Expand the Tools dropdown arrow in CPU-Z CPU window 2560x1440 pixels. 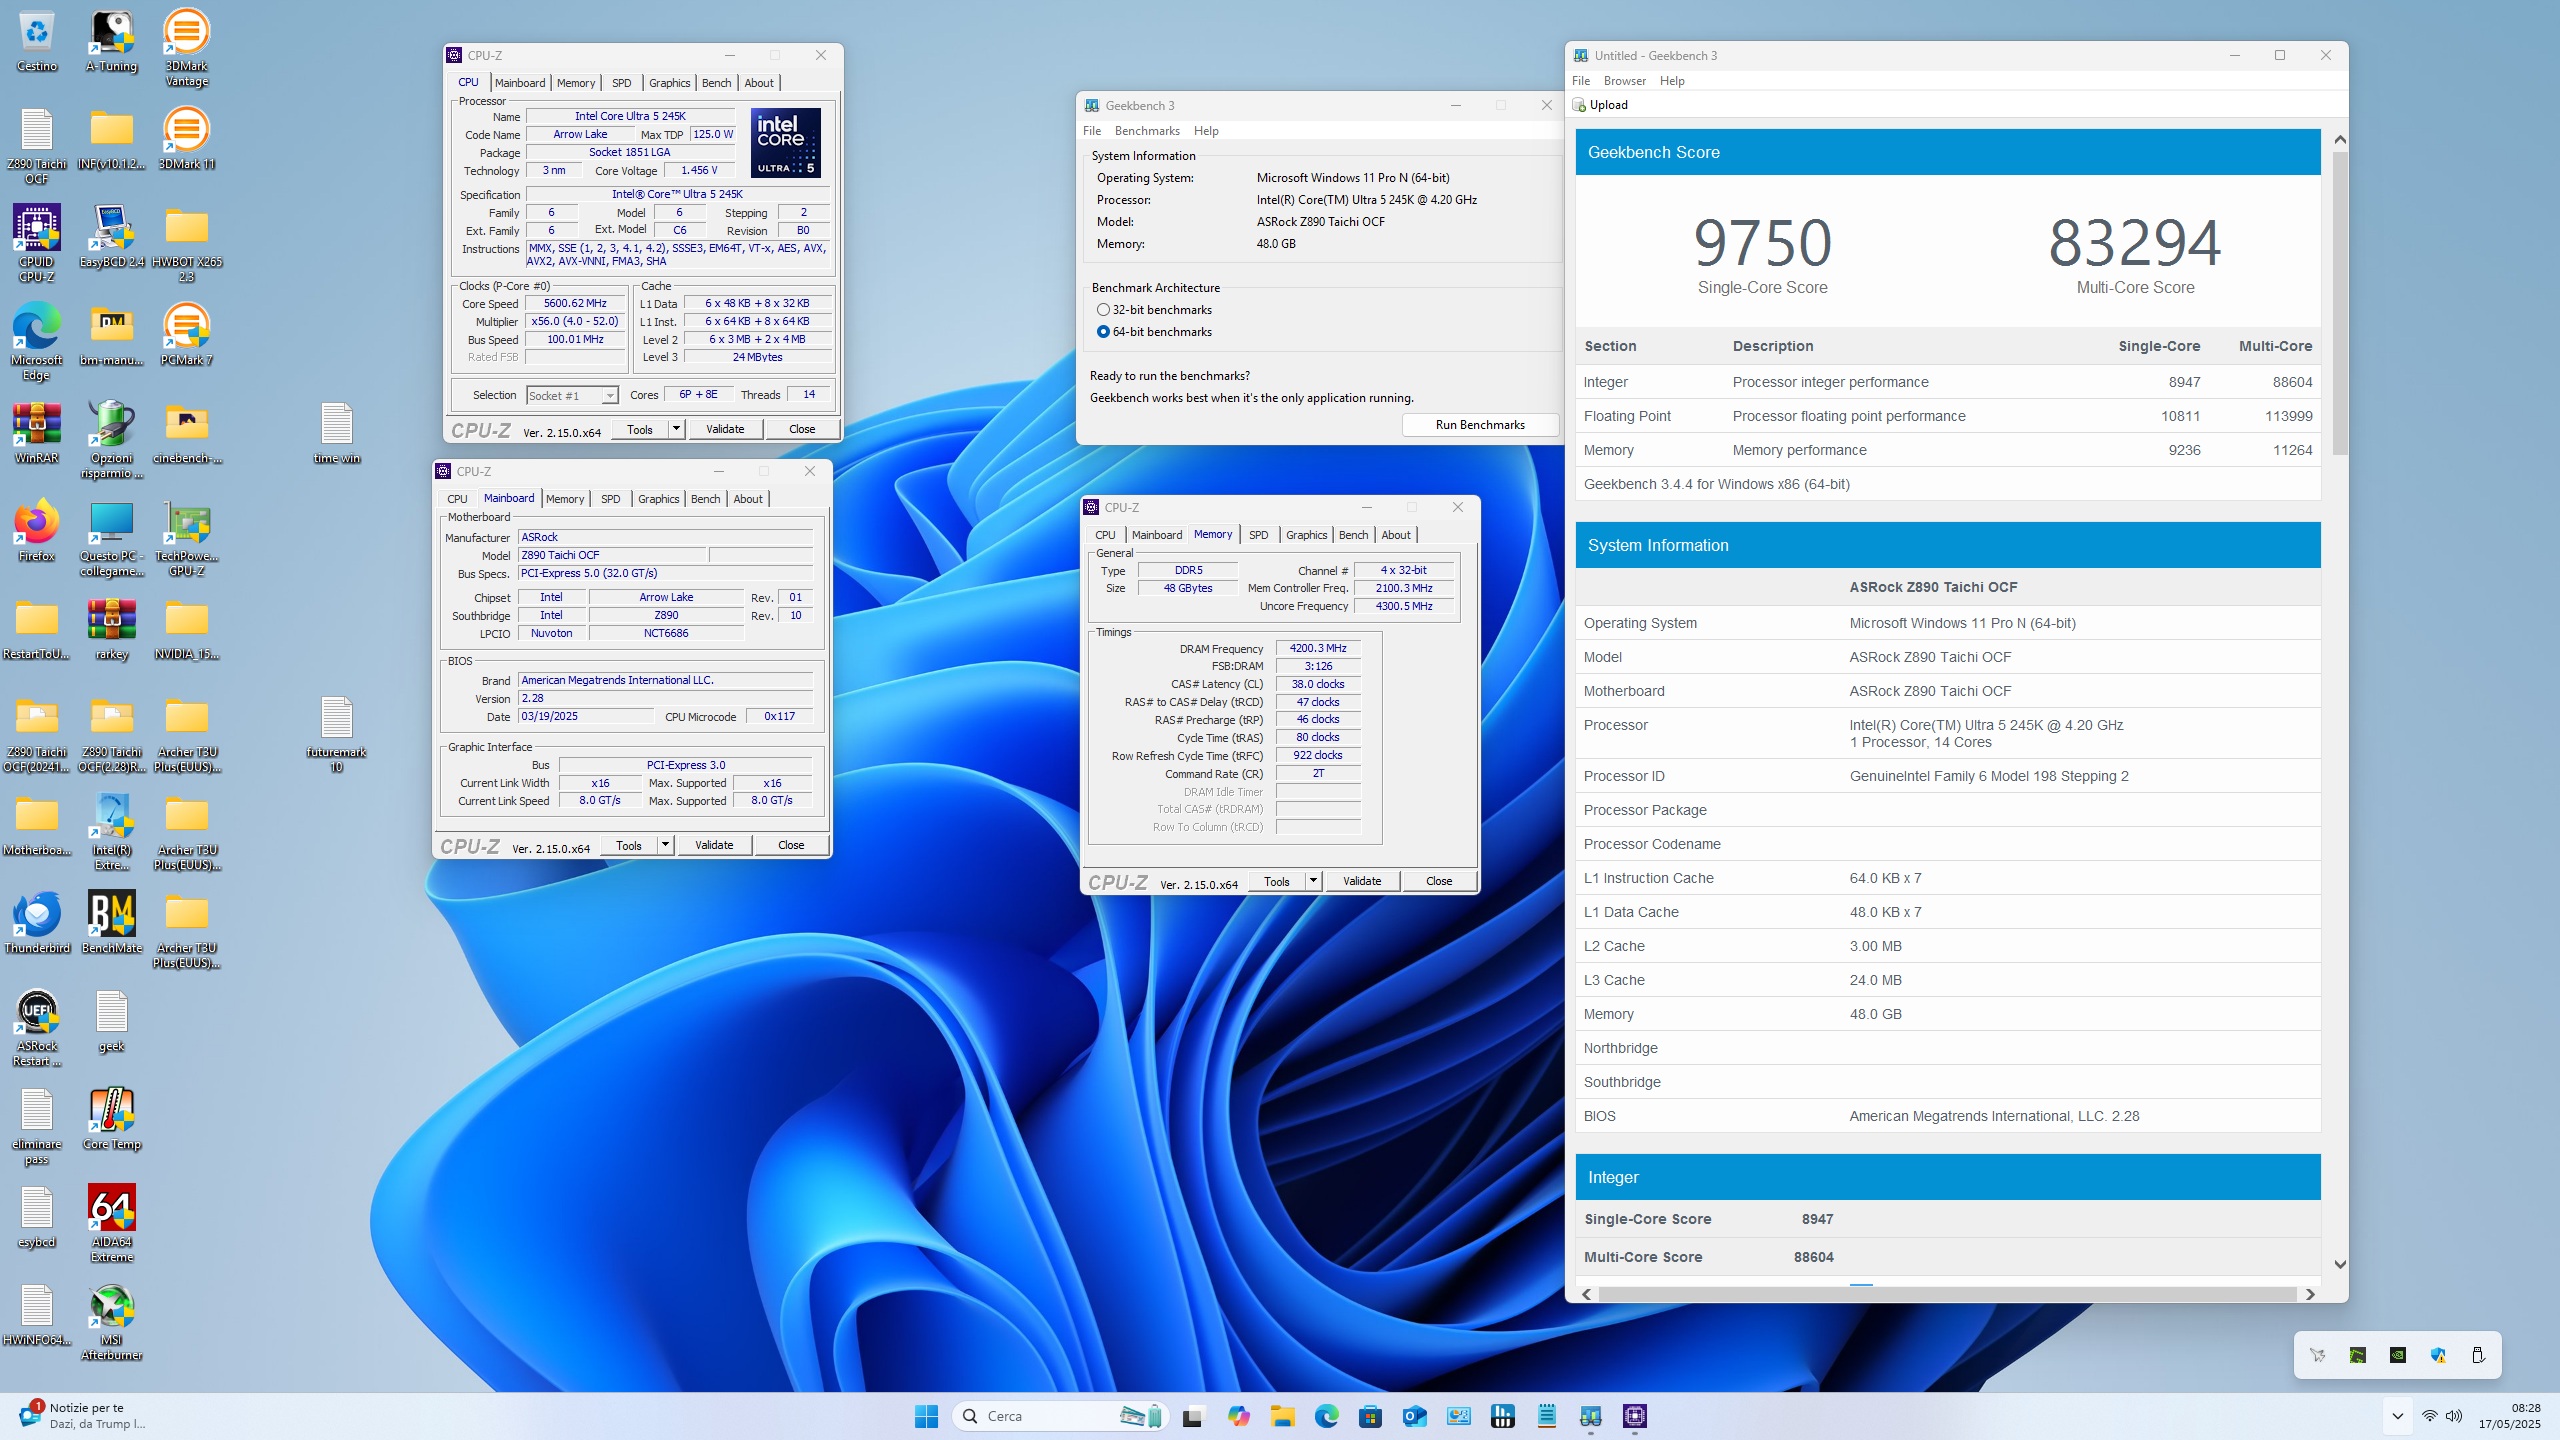(676, 429)
